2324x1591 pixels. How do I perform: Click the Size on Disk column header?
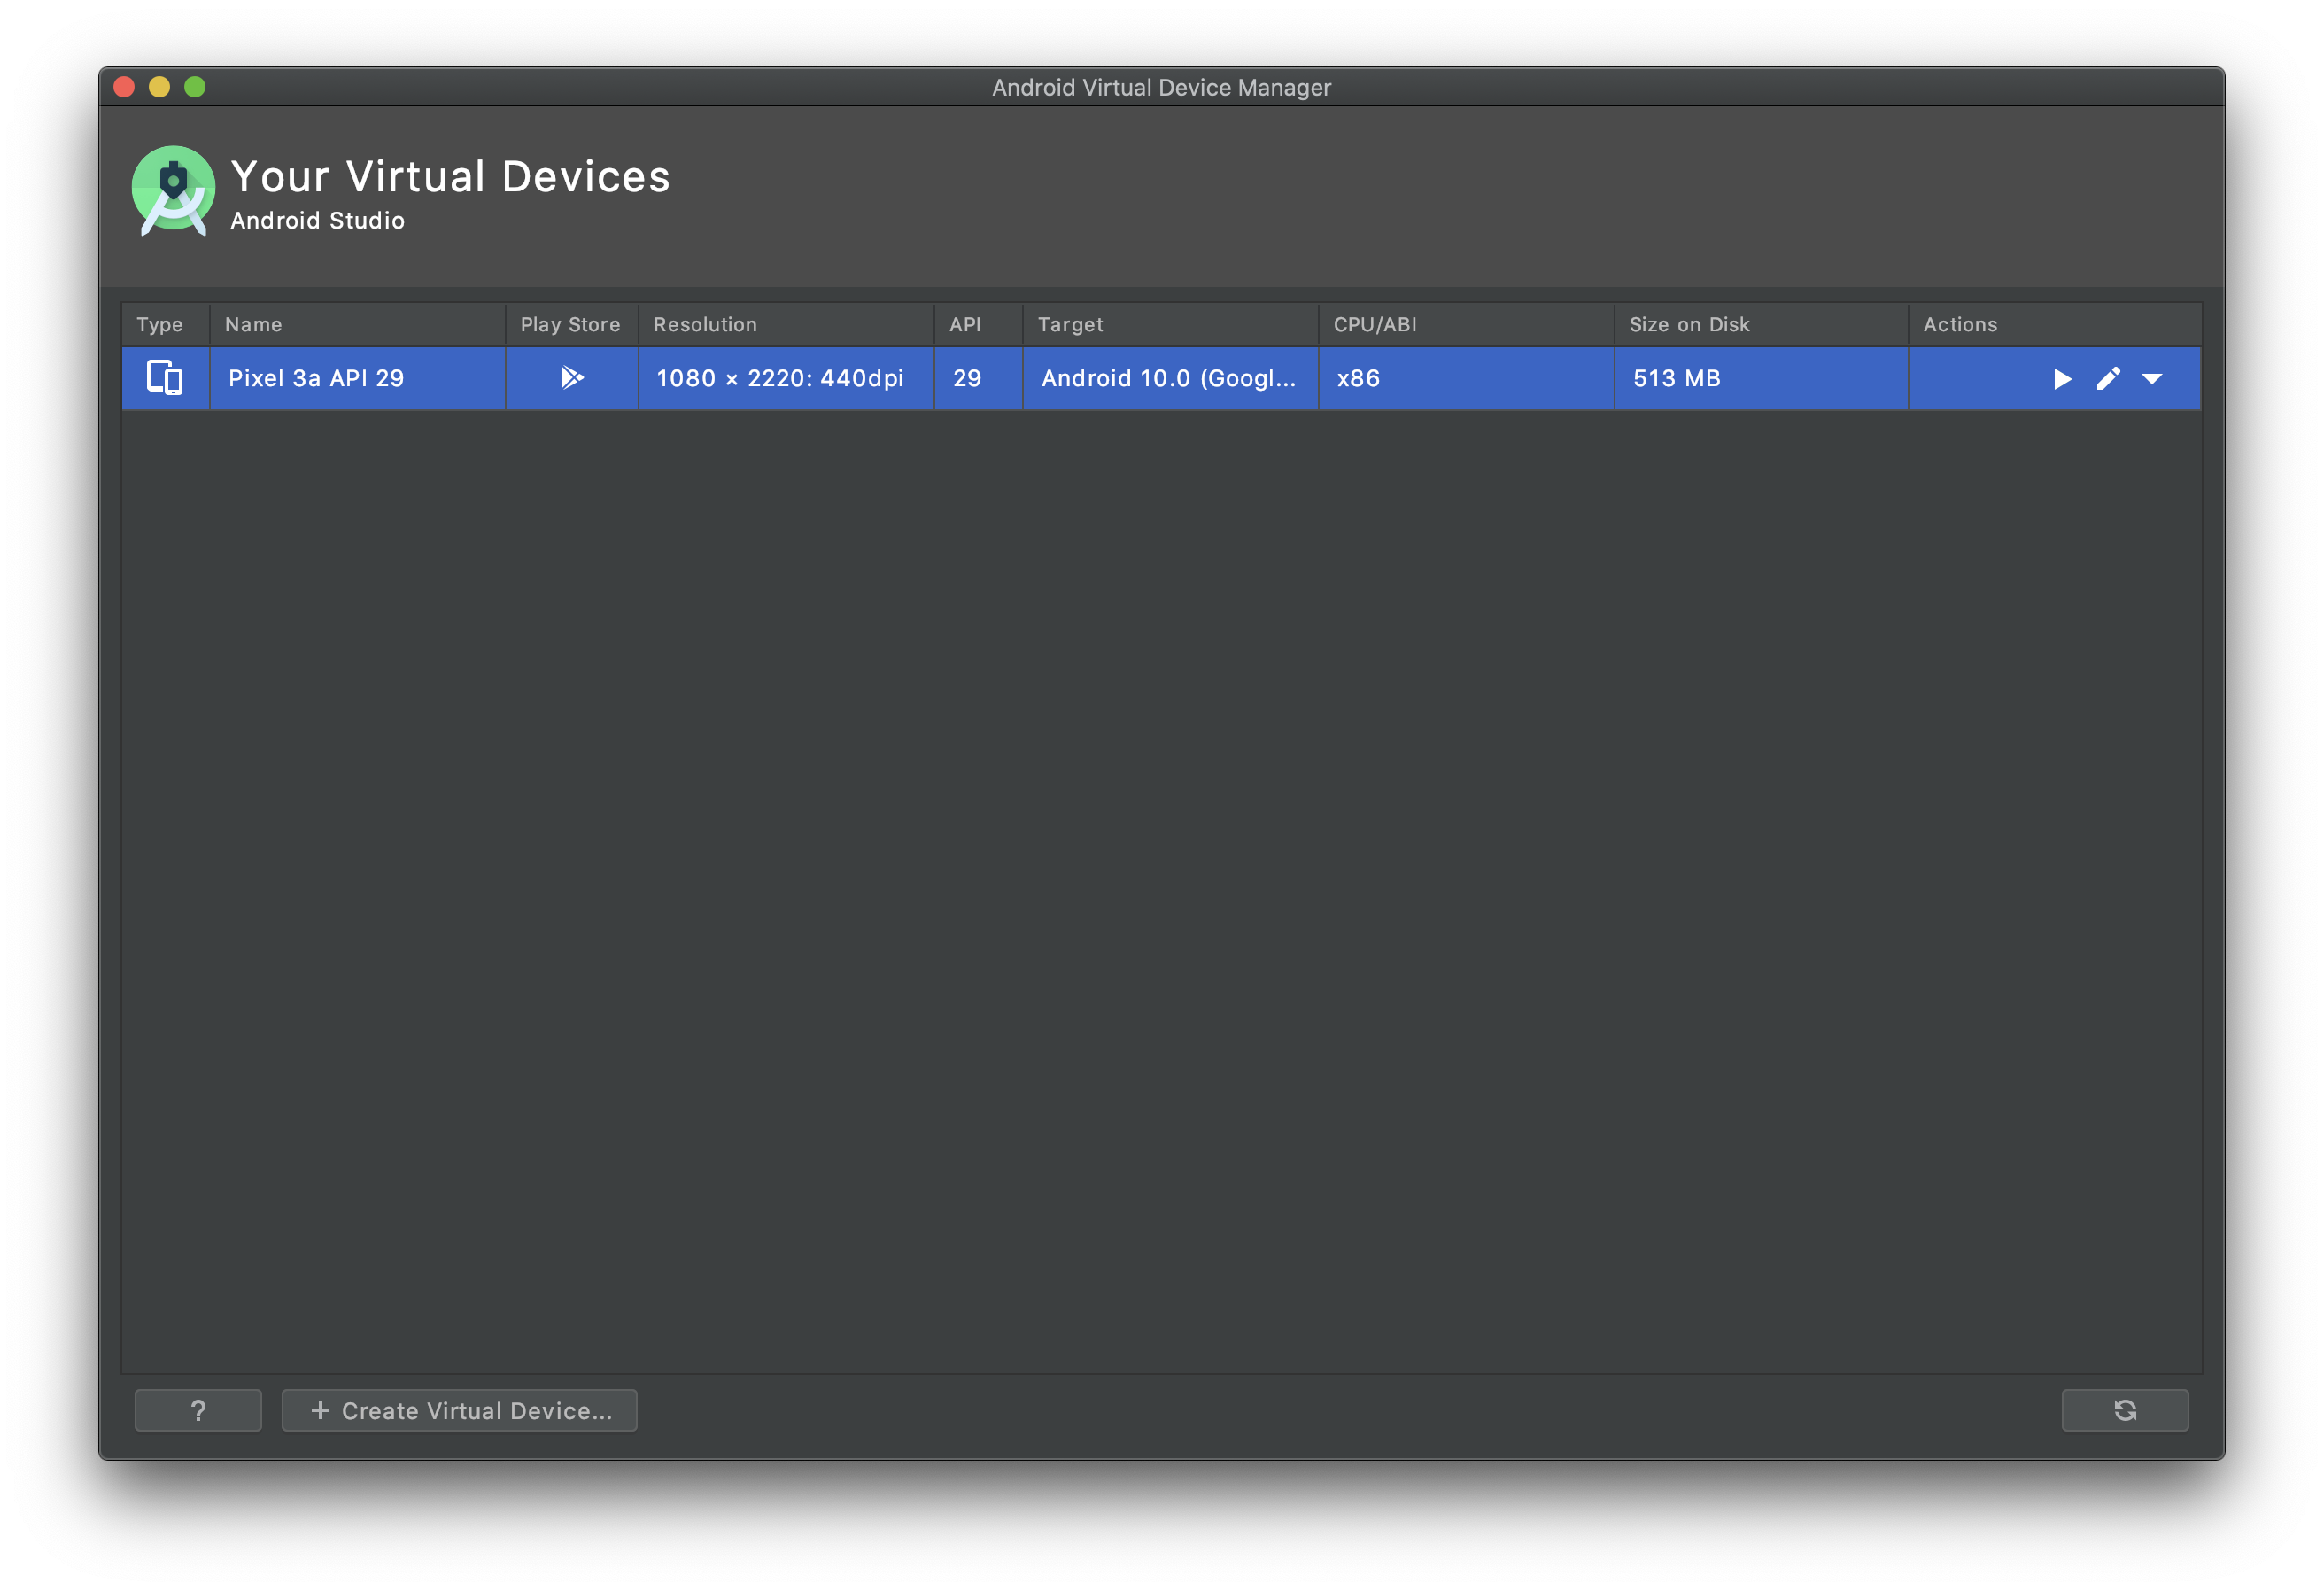click(1689, 325)
